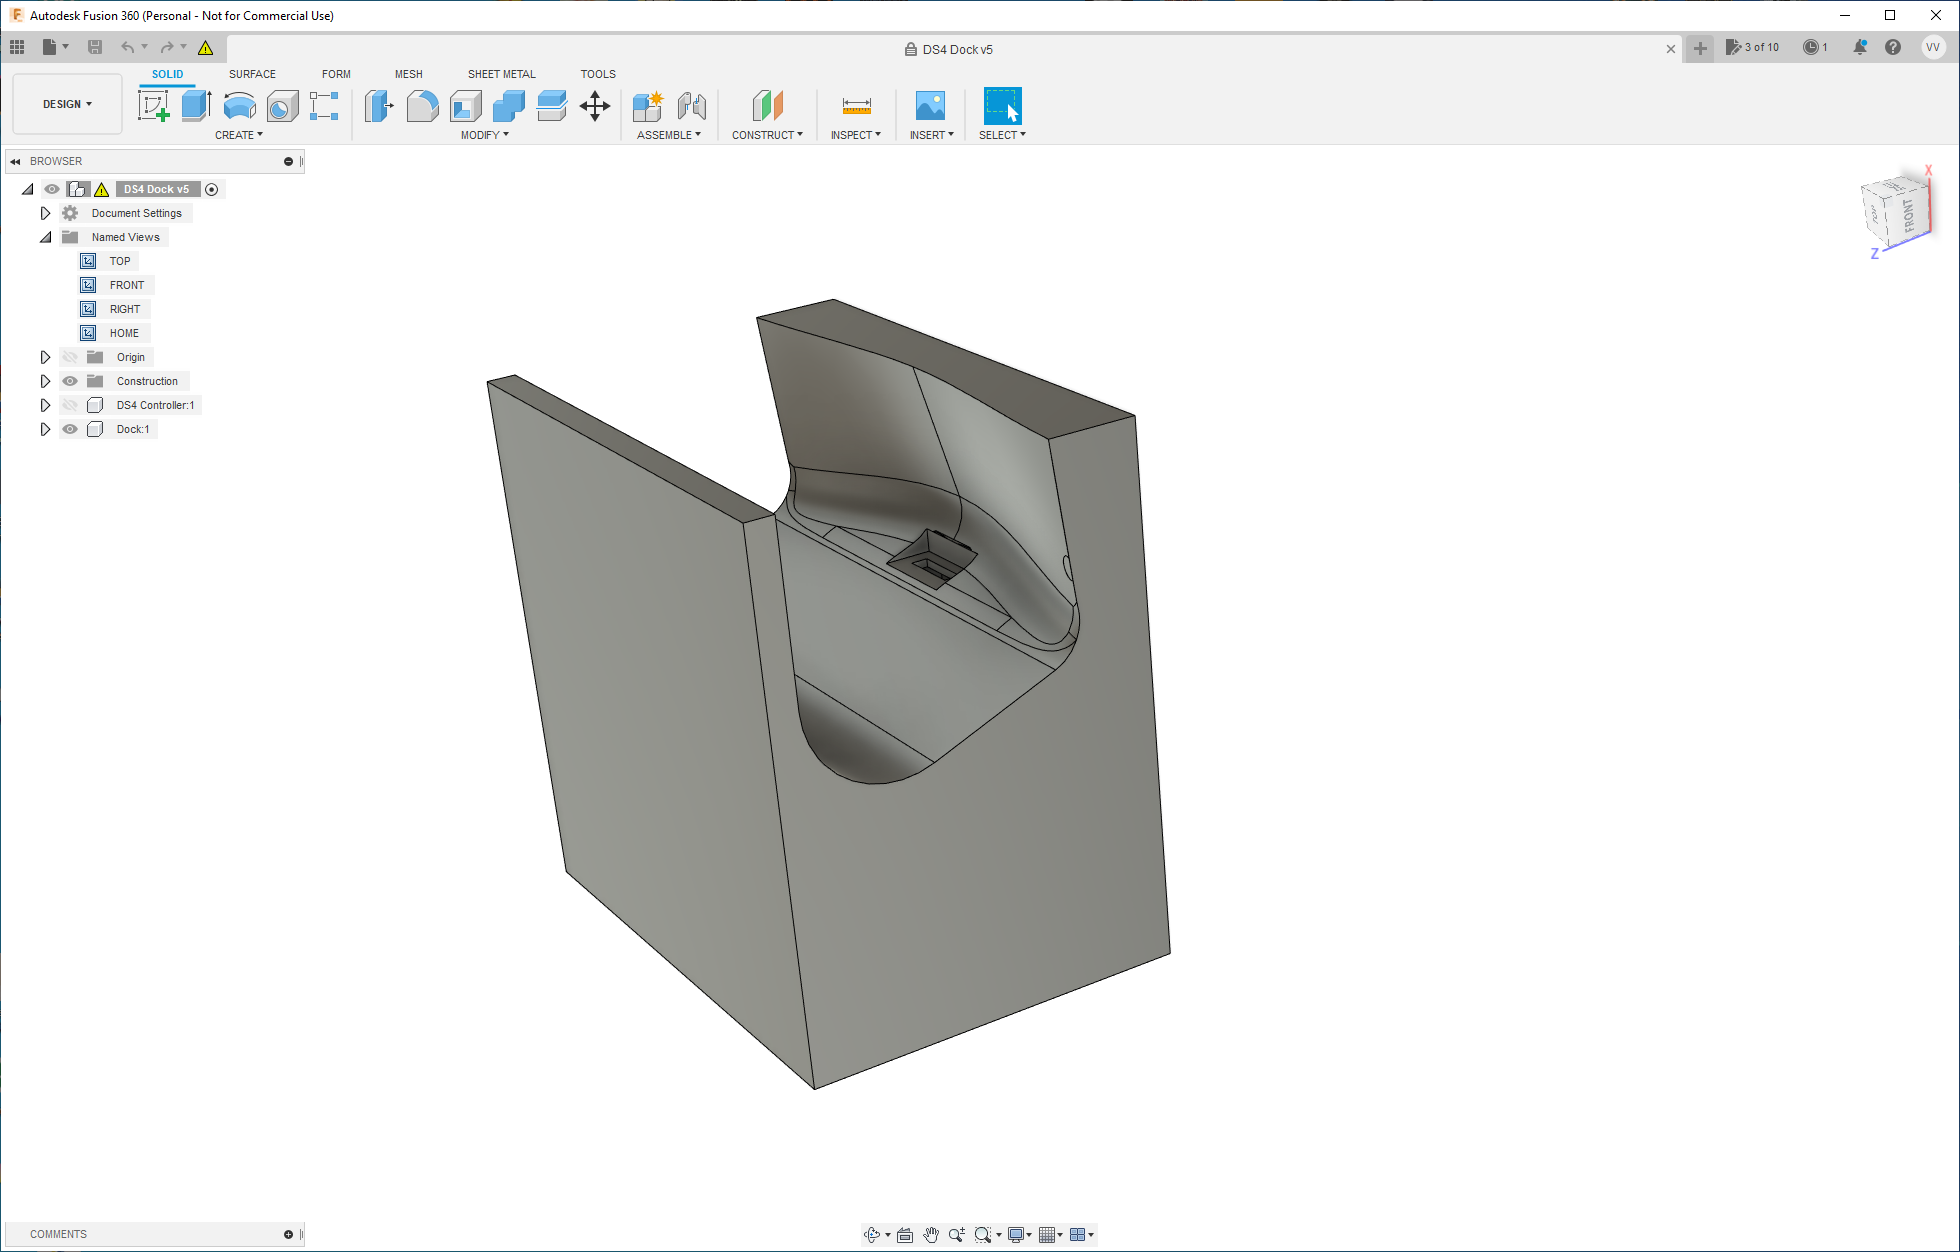Expand Document Settings node
Image resolution: width=1960 pixels, height=1252 pixels.
45,213
